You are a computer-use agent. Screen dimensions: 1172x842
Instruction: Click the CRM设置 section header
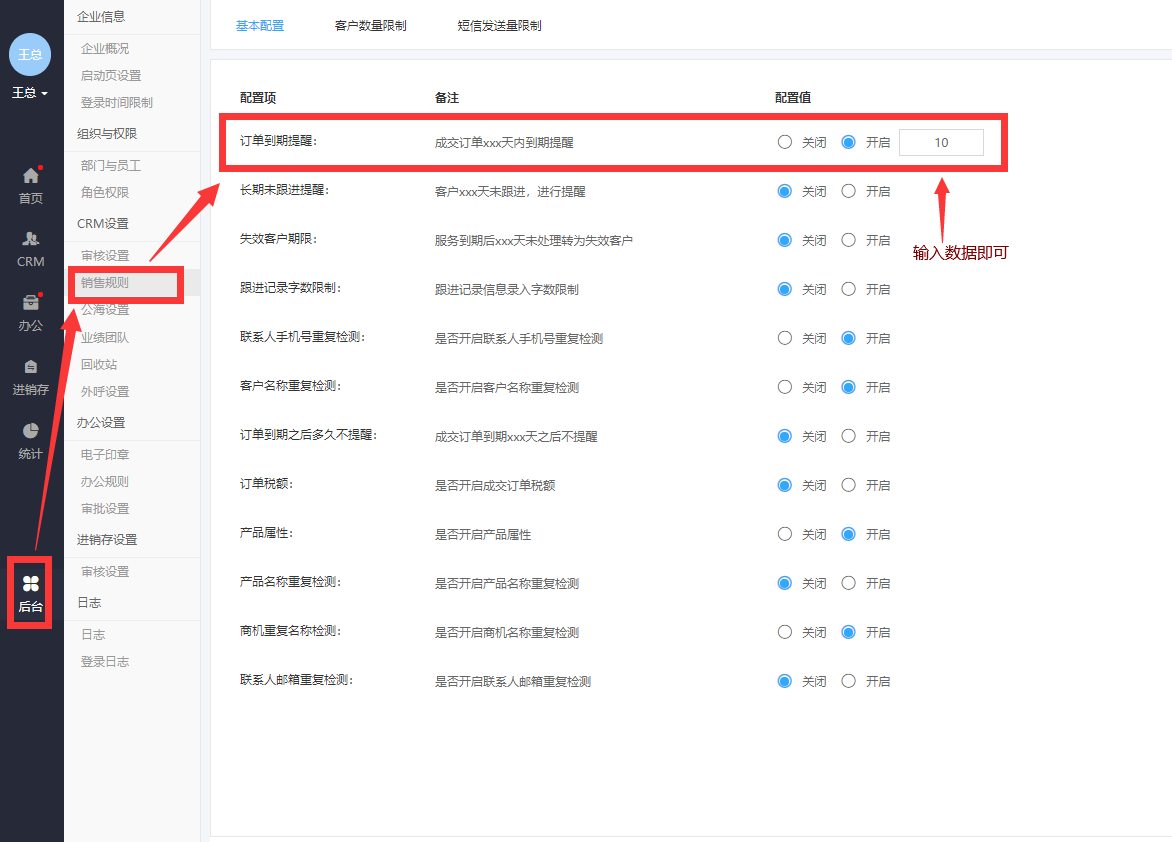pos(102,224)
